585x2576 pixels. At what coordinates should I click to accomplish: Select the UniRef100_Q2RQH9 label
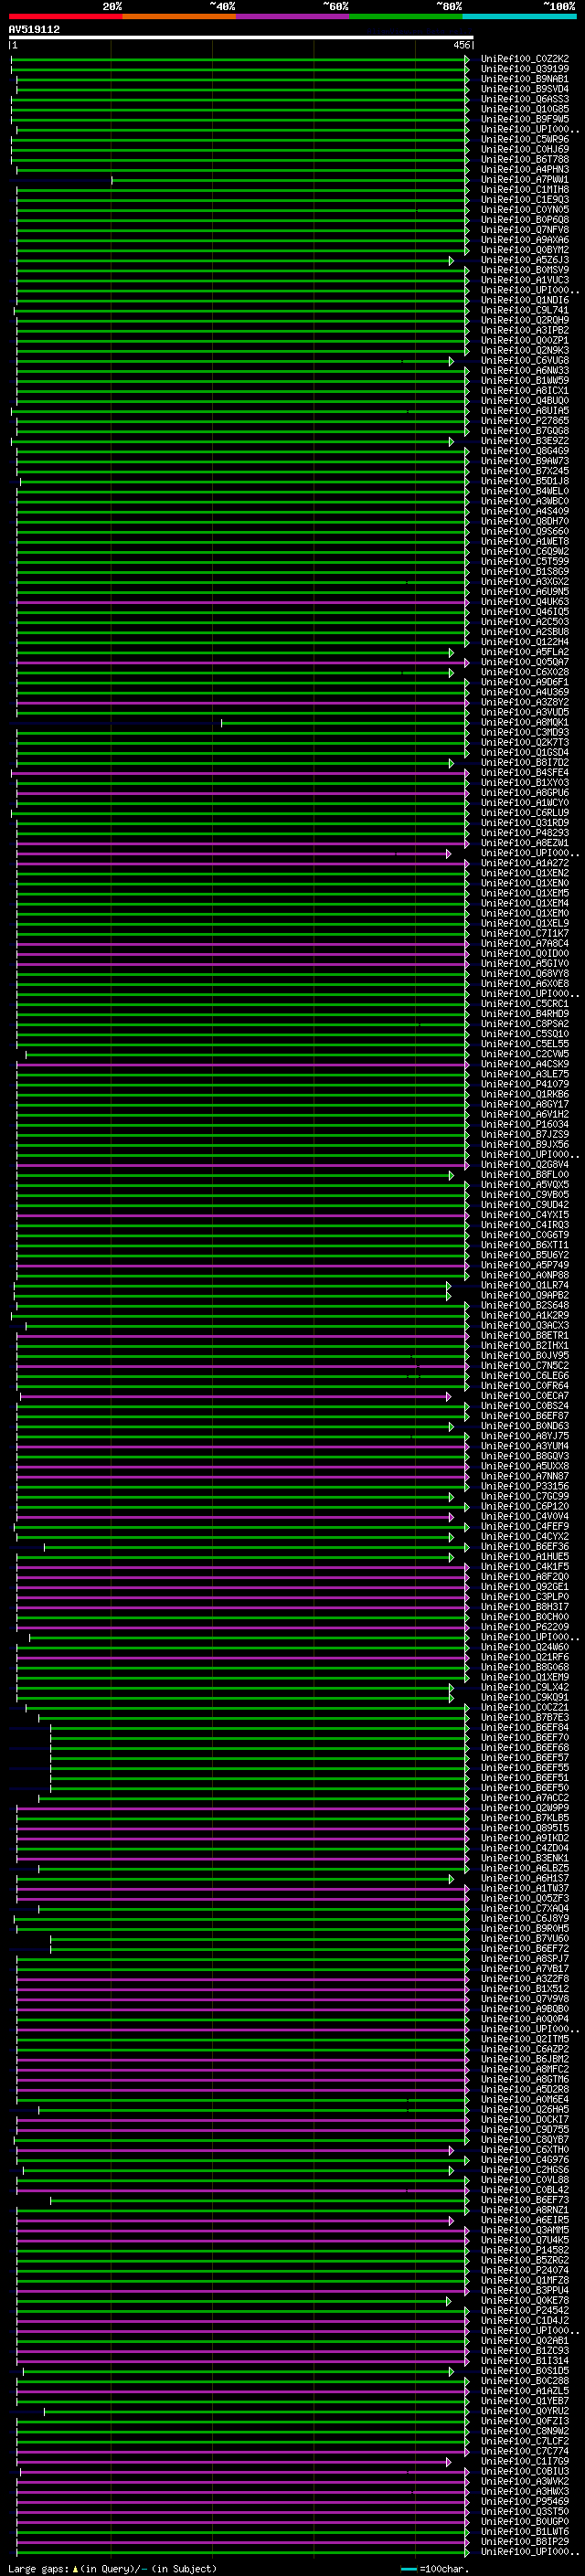(x=525, y=320)
